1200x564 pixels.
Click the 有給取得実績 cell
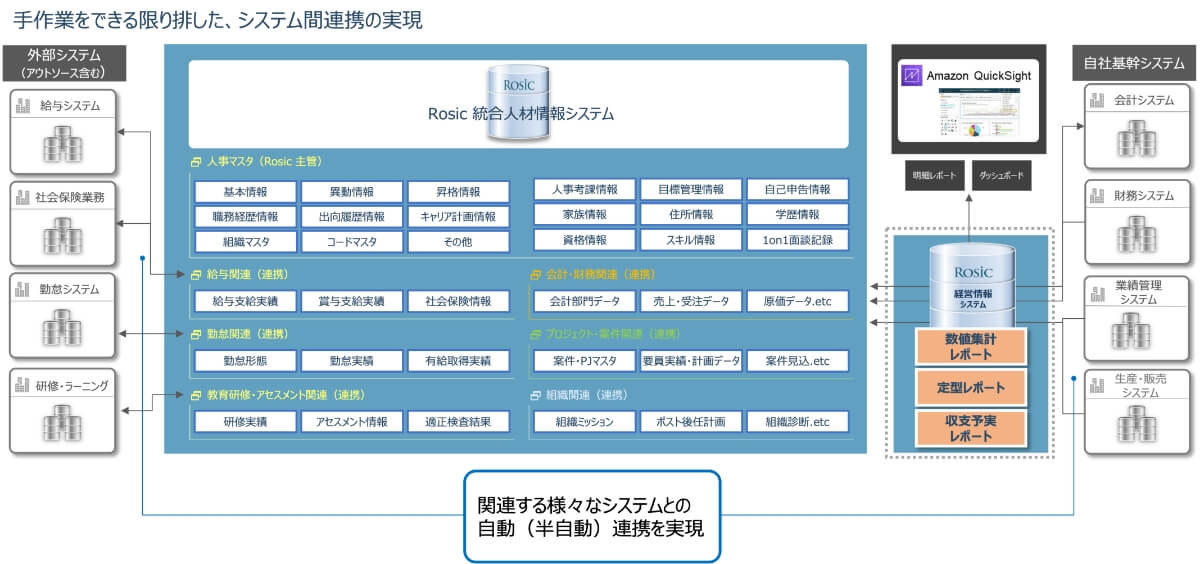point(458,361)
